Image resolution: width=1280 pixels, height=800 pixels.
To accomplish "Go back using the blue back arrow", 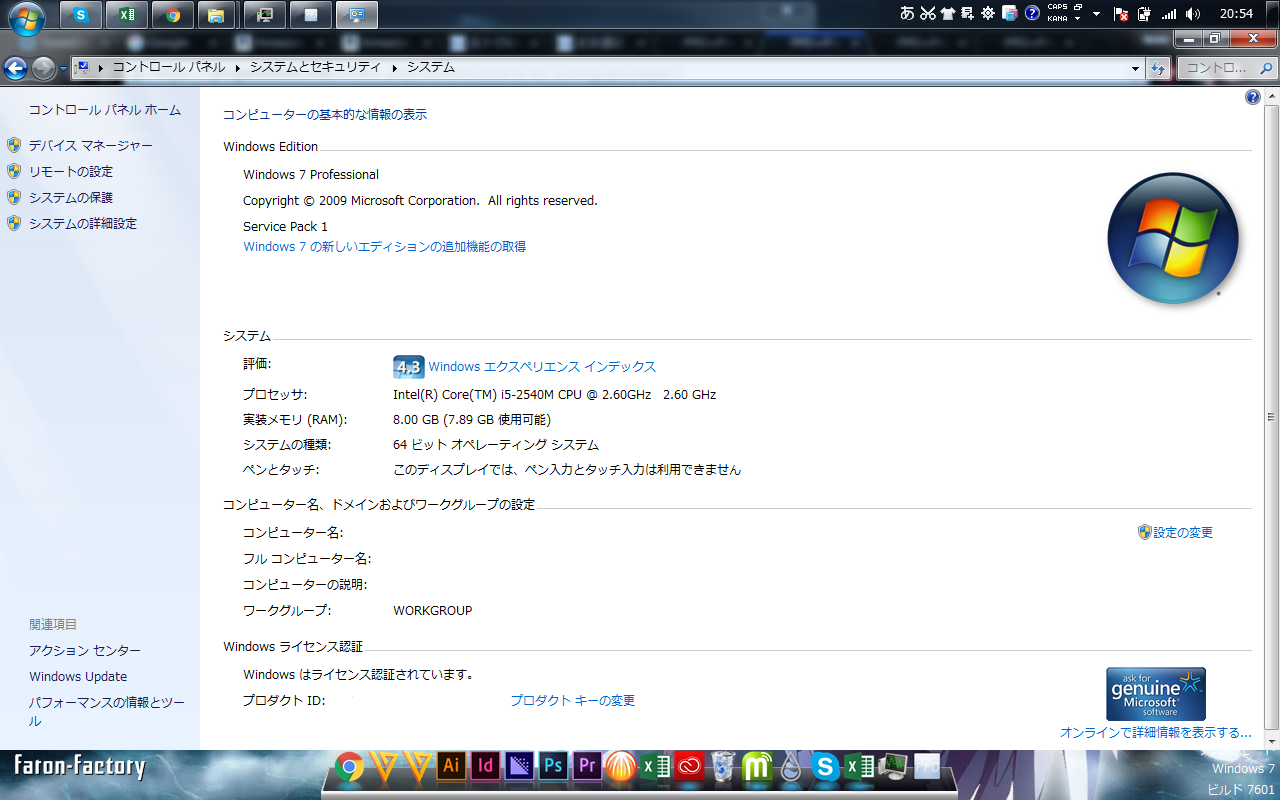I will click(15, 68).
